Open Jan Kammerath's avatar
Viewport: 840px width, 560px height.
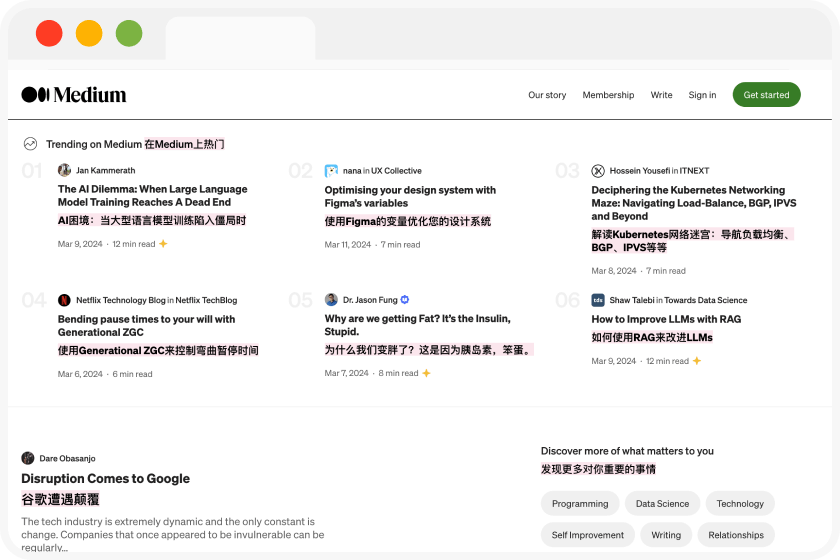64,170
